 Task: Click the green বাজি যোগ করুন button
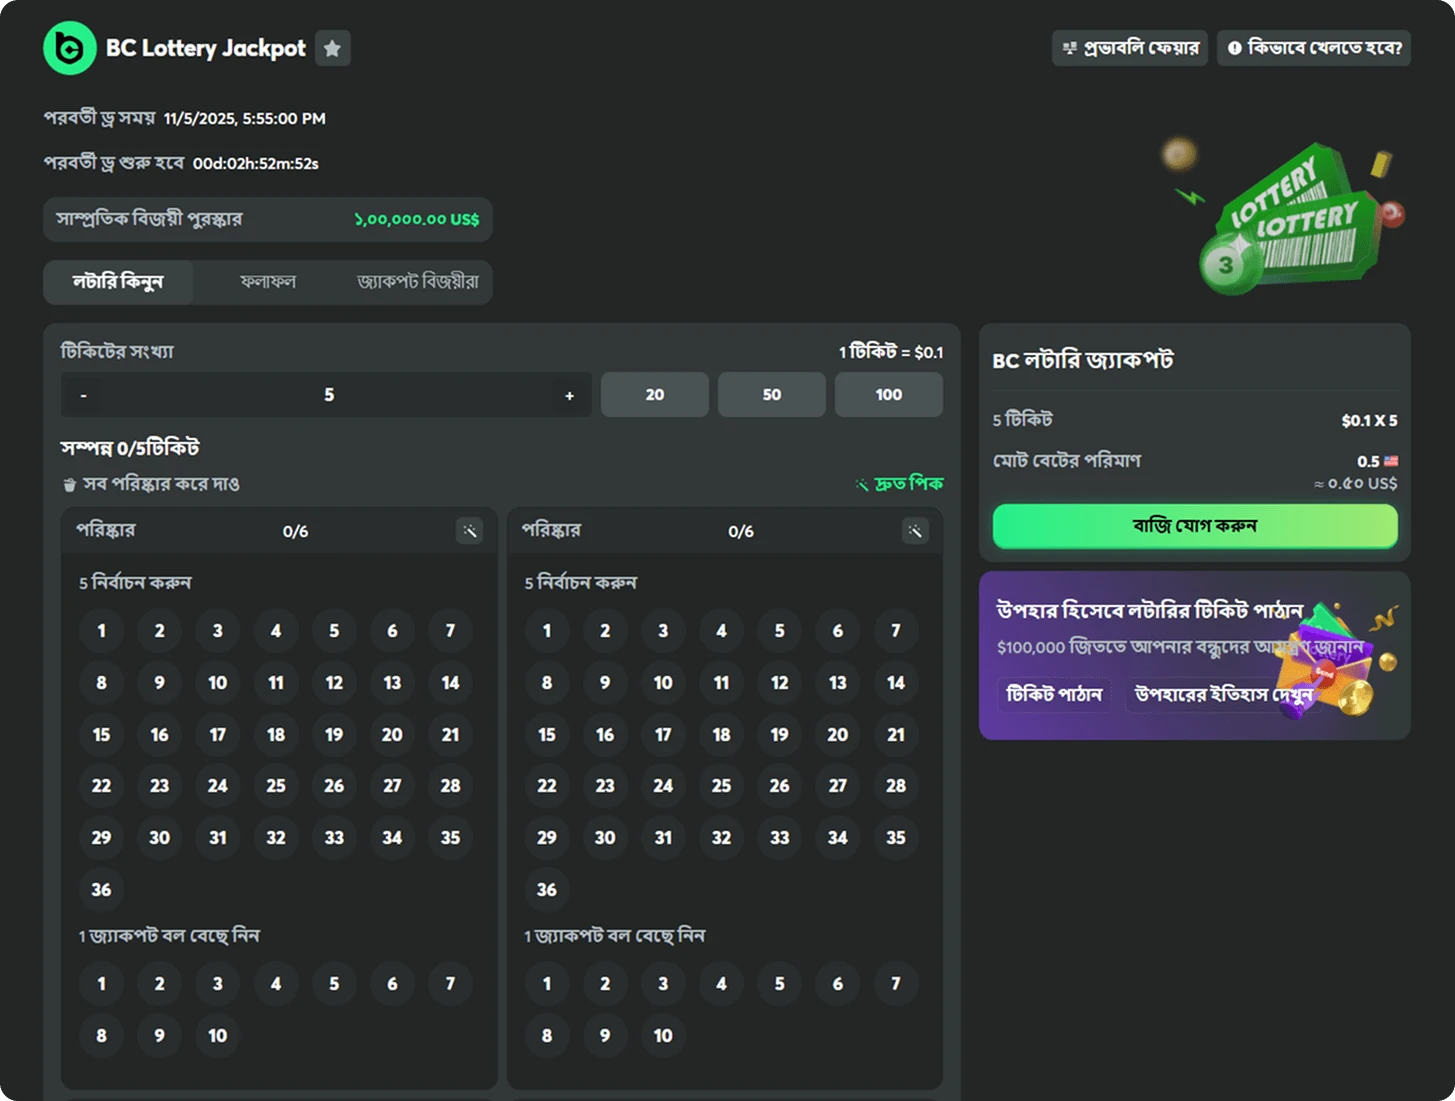pyautogui.click(x=1194, y=526)
